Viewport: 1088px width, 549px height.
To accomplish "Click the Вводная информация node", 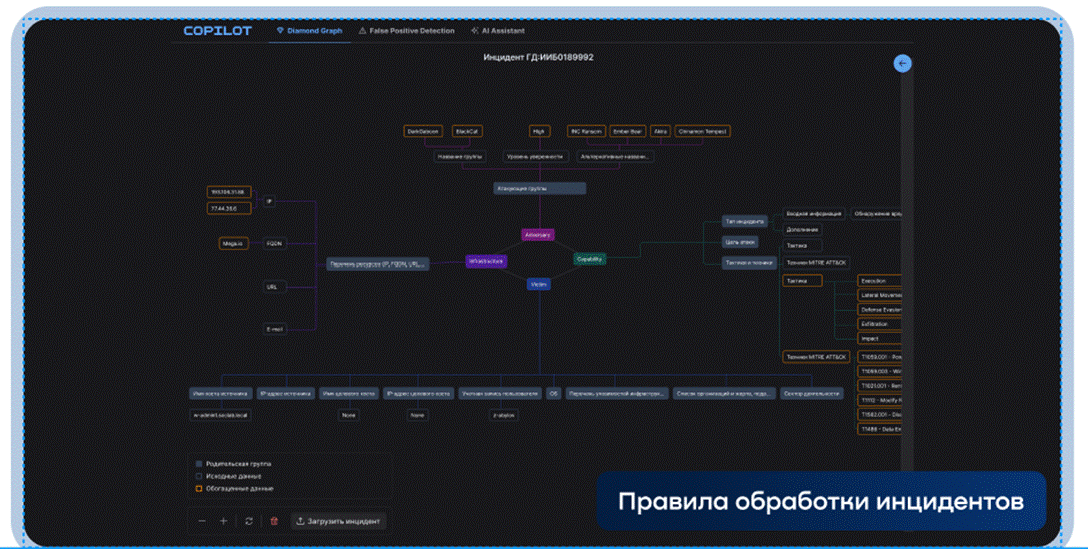I will point(814,214).
